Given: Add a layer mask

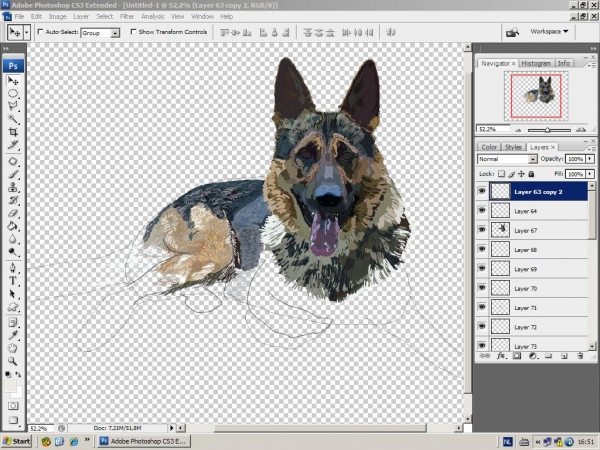Looking at the screenshot, I should (517, 356).
